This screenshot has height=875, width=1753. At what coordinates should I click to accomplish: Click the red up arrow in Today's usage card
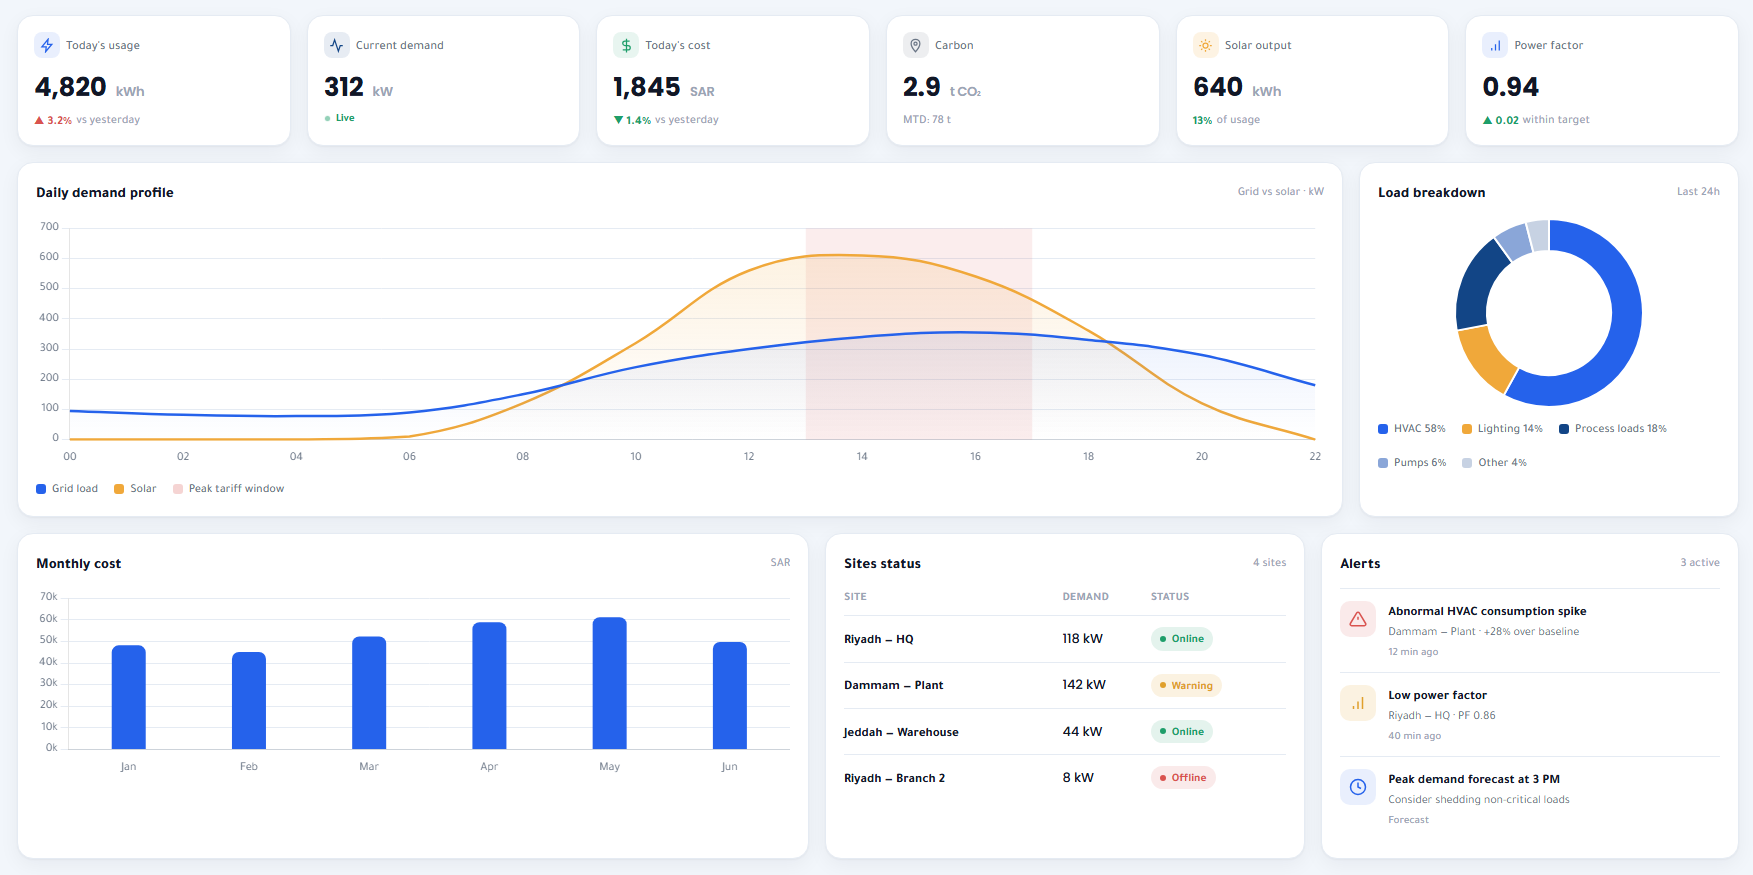(39, 120)
